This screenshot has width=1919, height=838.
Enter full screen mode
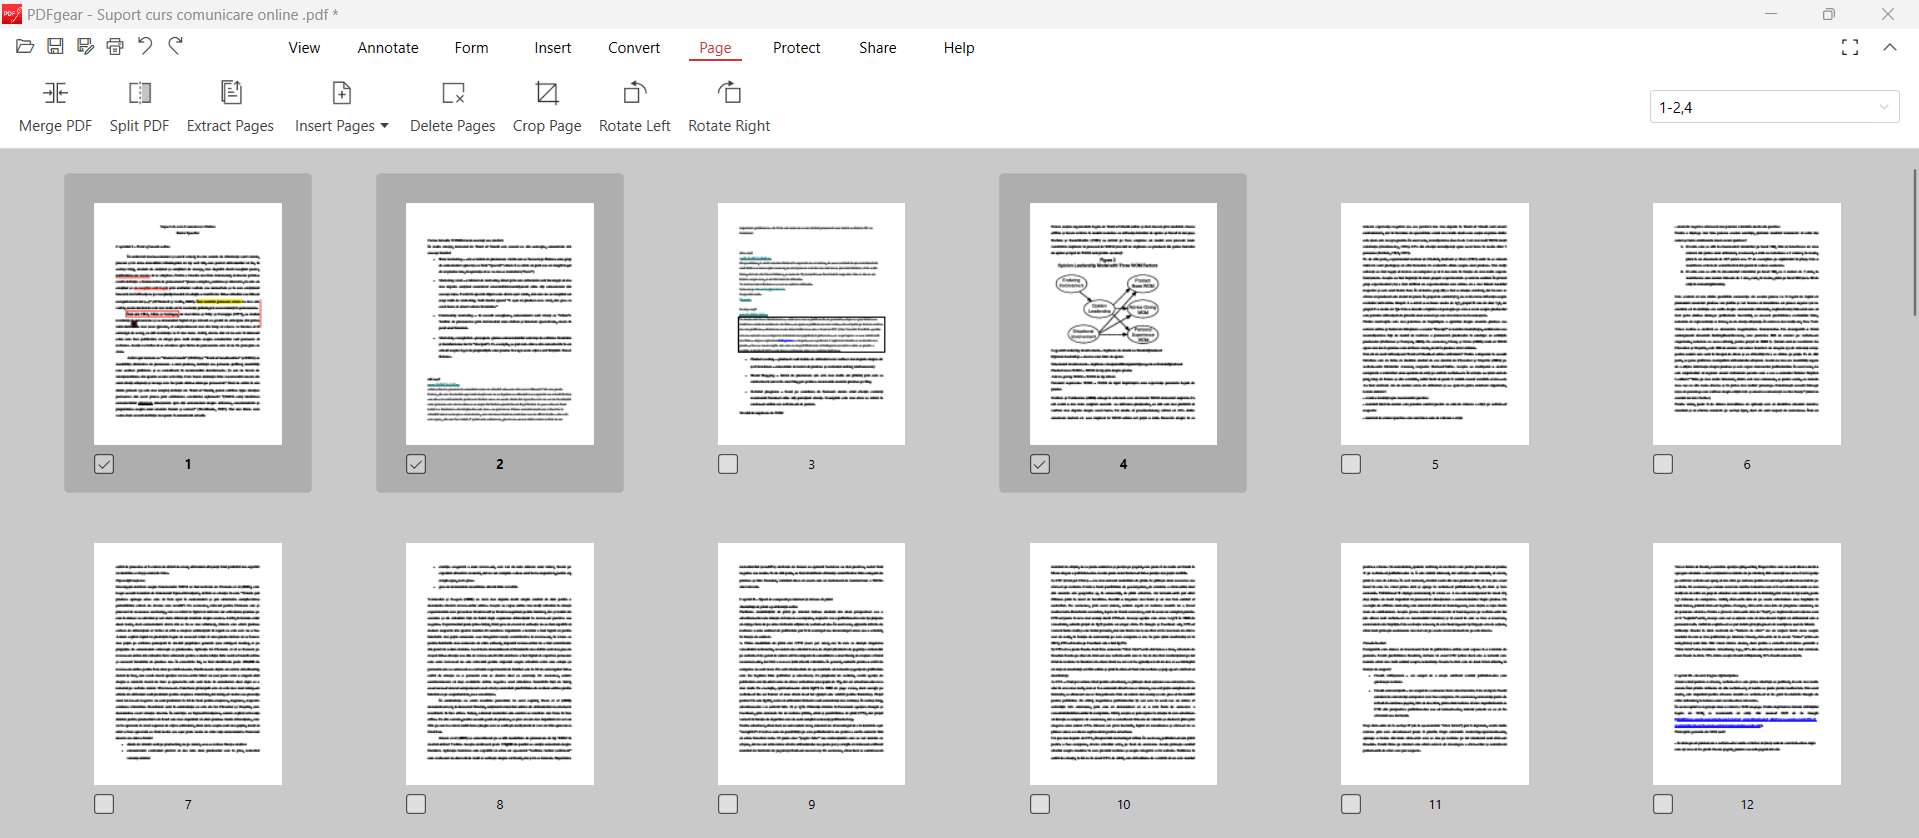coord(1850,47)
